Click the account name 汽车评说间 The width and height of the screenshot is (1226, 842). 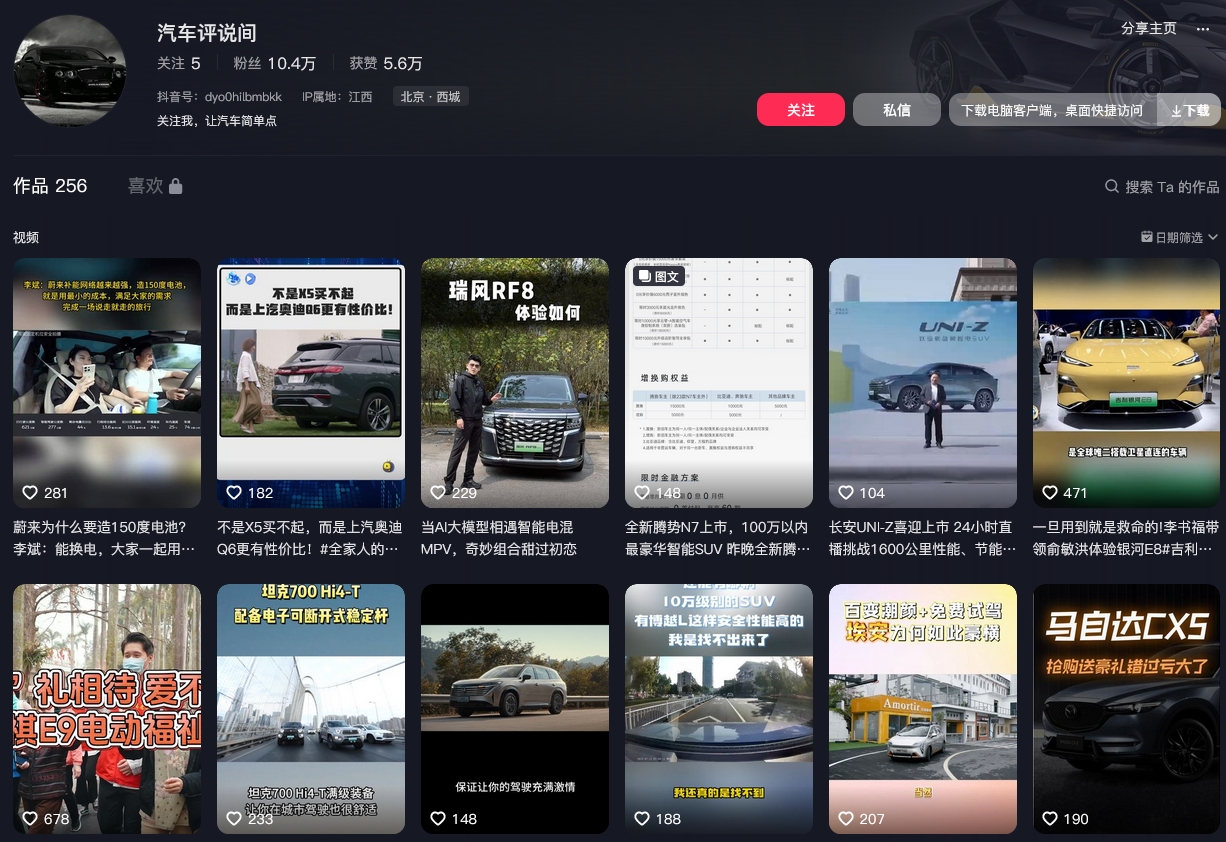tap(207, 32)
